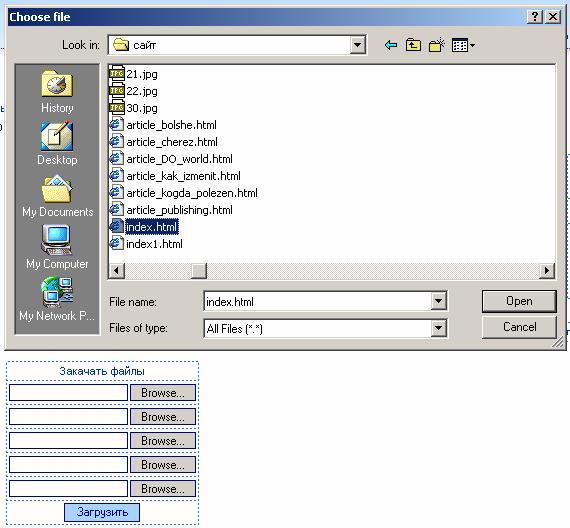
Task: Expand the File name dropdown
Action: point(438,301)
